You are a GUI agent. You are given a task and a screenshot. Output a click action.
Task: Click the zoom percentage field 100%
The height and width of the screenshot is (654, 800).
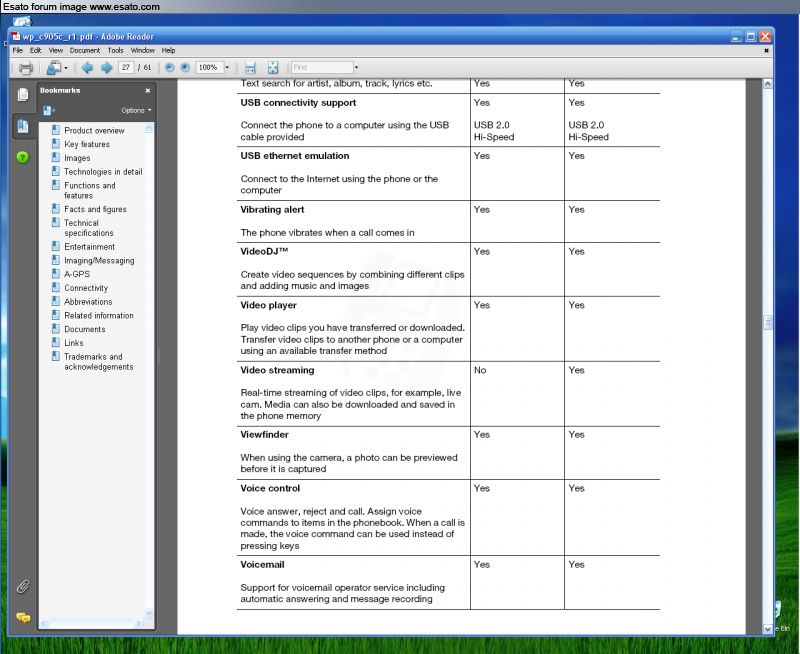point(208,67)
